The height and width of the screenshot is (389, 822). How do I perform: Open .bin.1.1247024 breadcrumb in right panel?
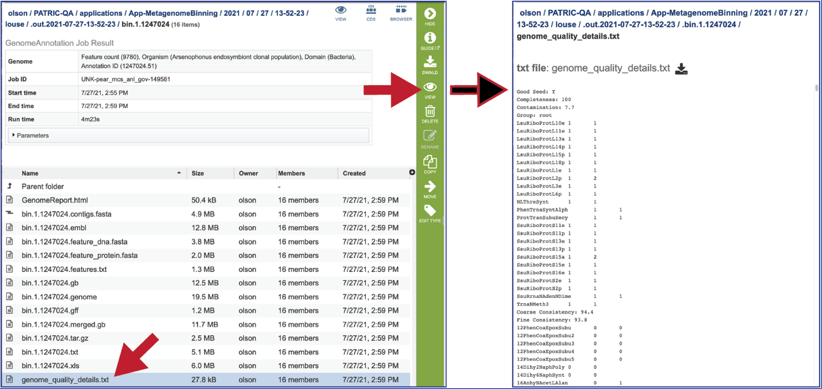pyautogui.click(x=709, y=25)
